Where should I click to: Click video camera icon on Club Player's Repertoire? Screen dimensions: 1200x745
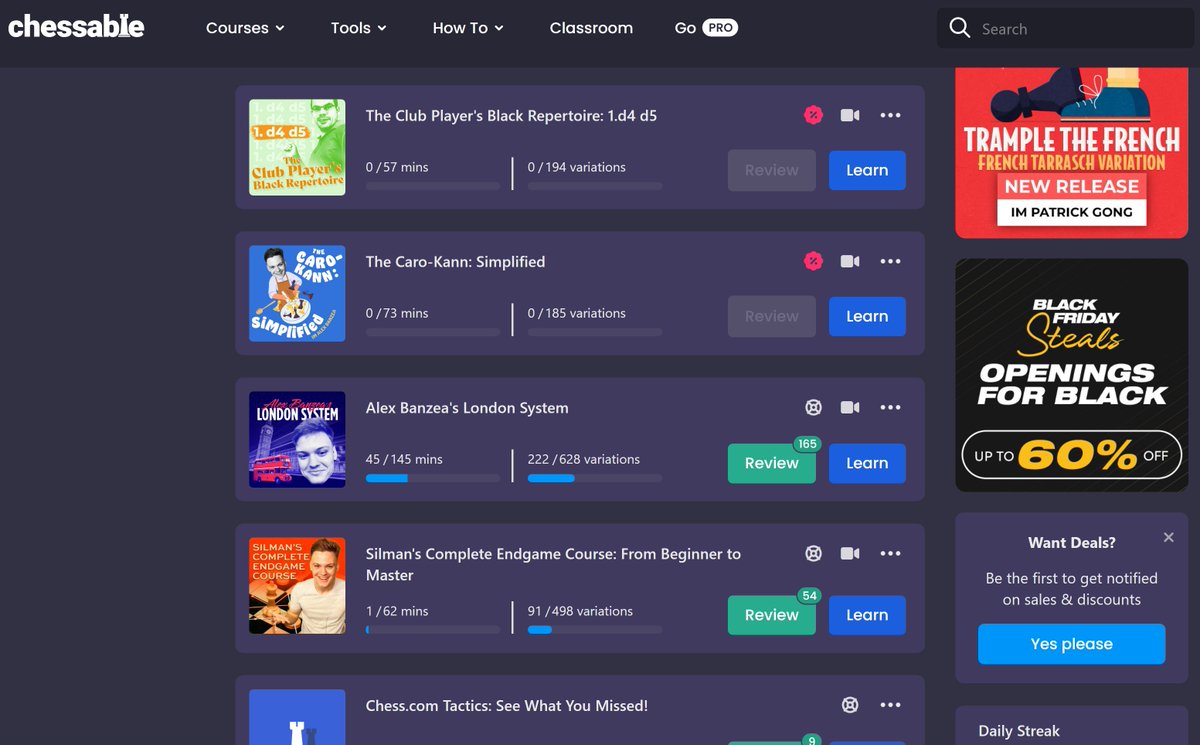850,115
